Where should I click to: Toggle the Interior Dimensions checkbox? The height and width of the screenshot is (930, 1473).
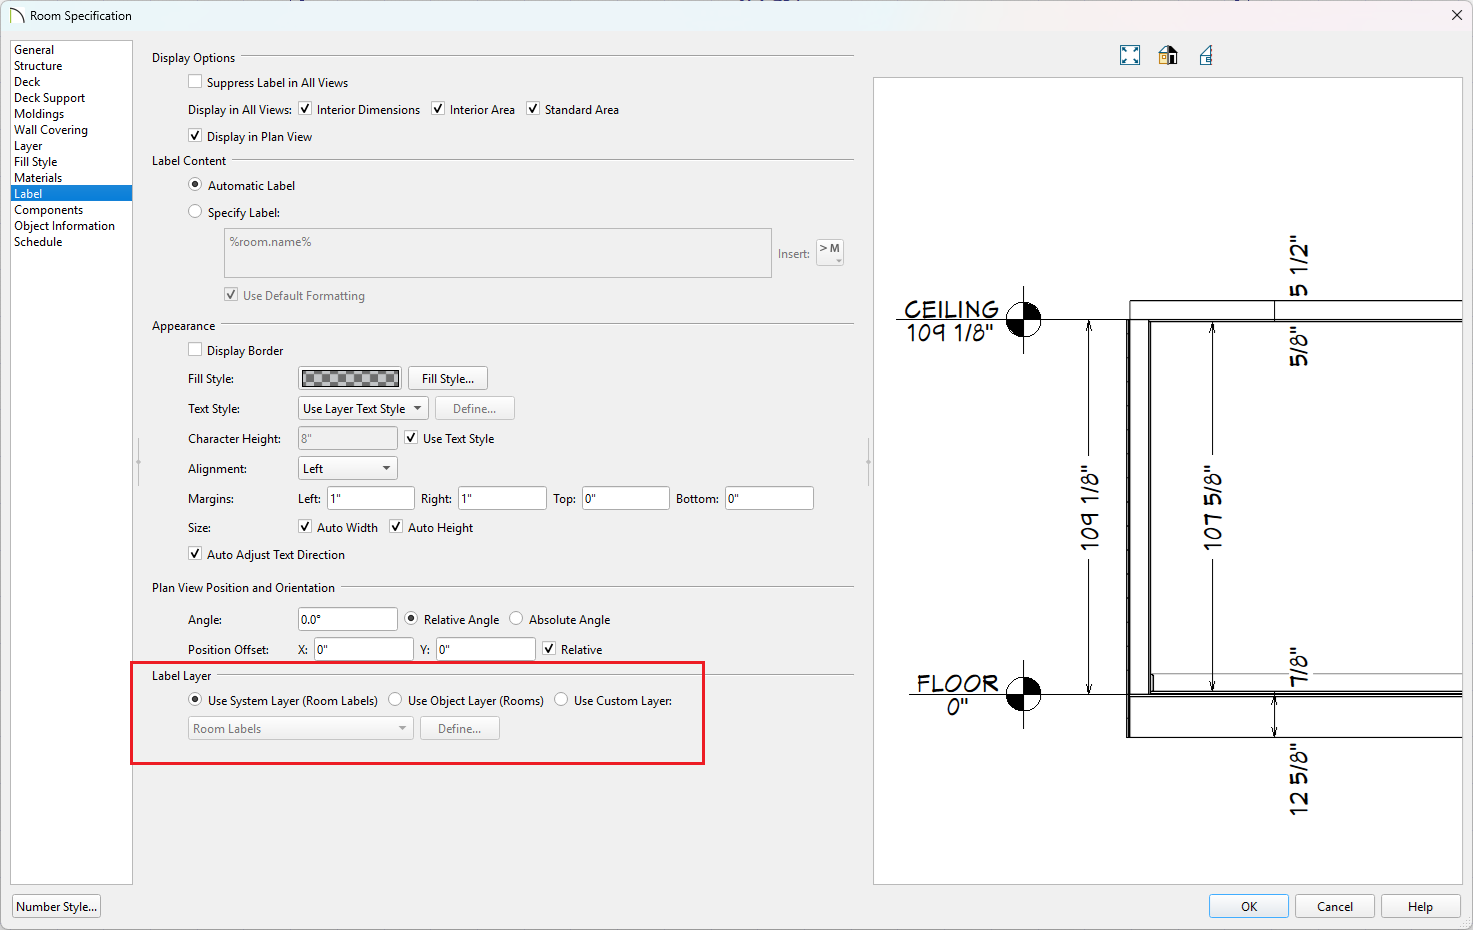pos(305,109)
